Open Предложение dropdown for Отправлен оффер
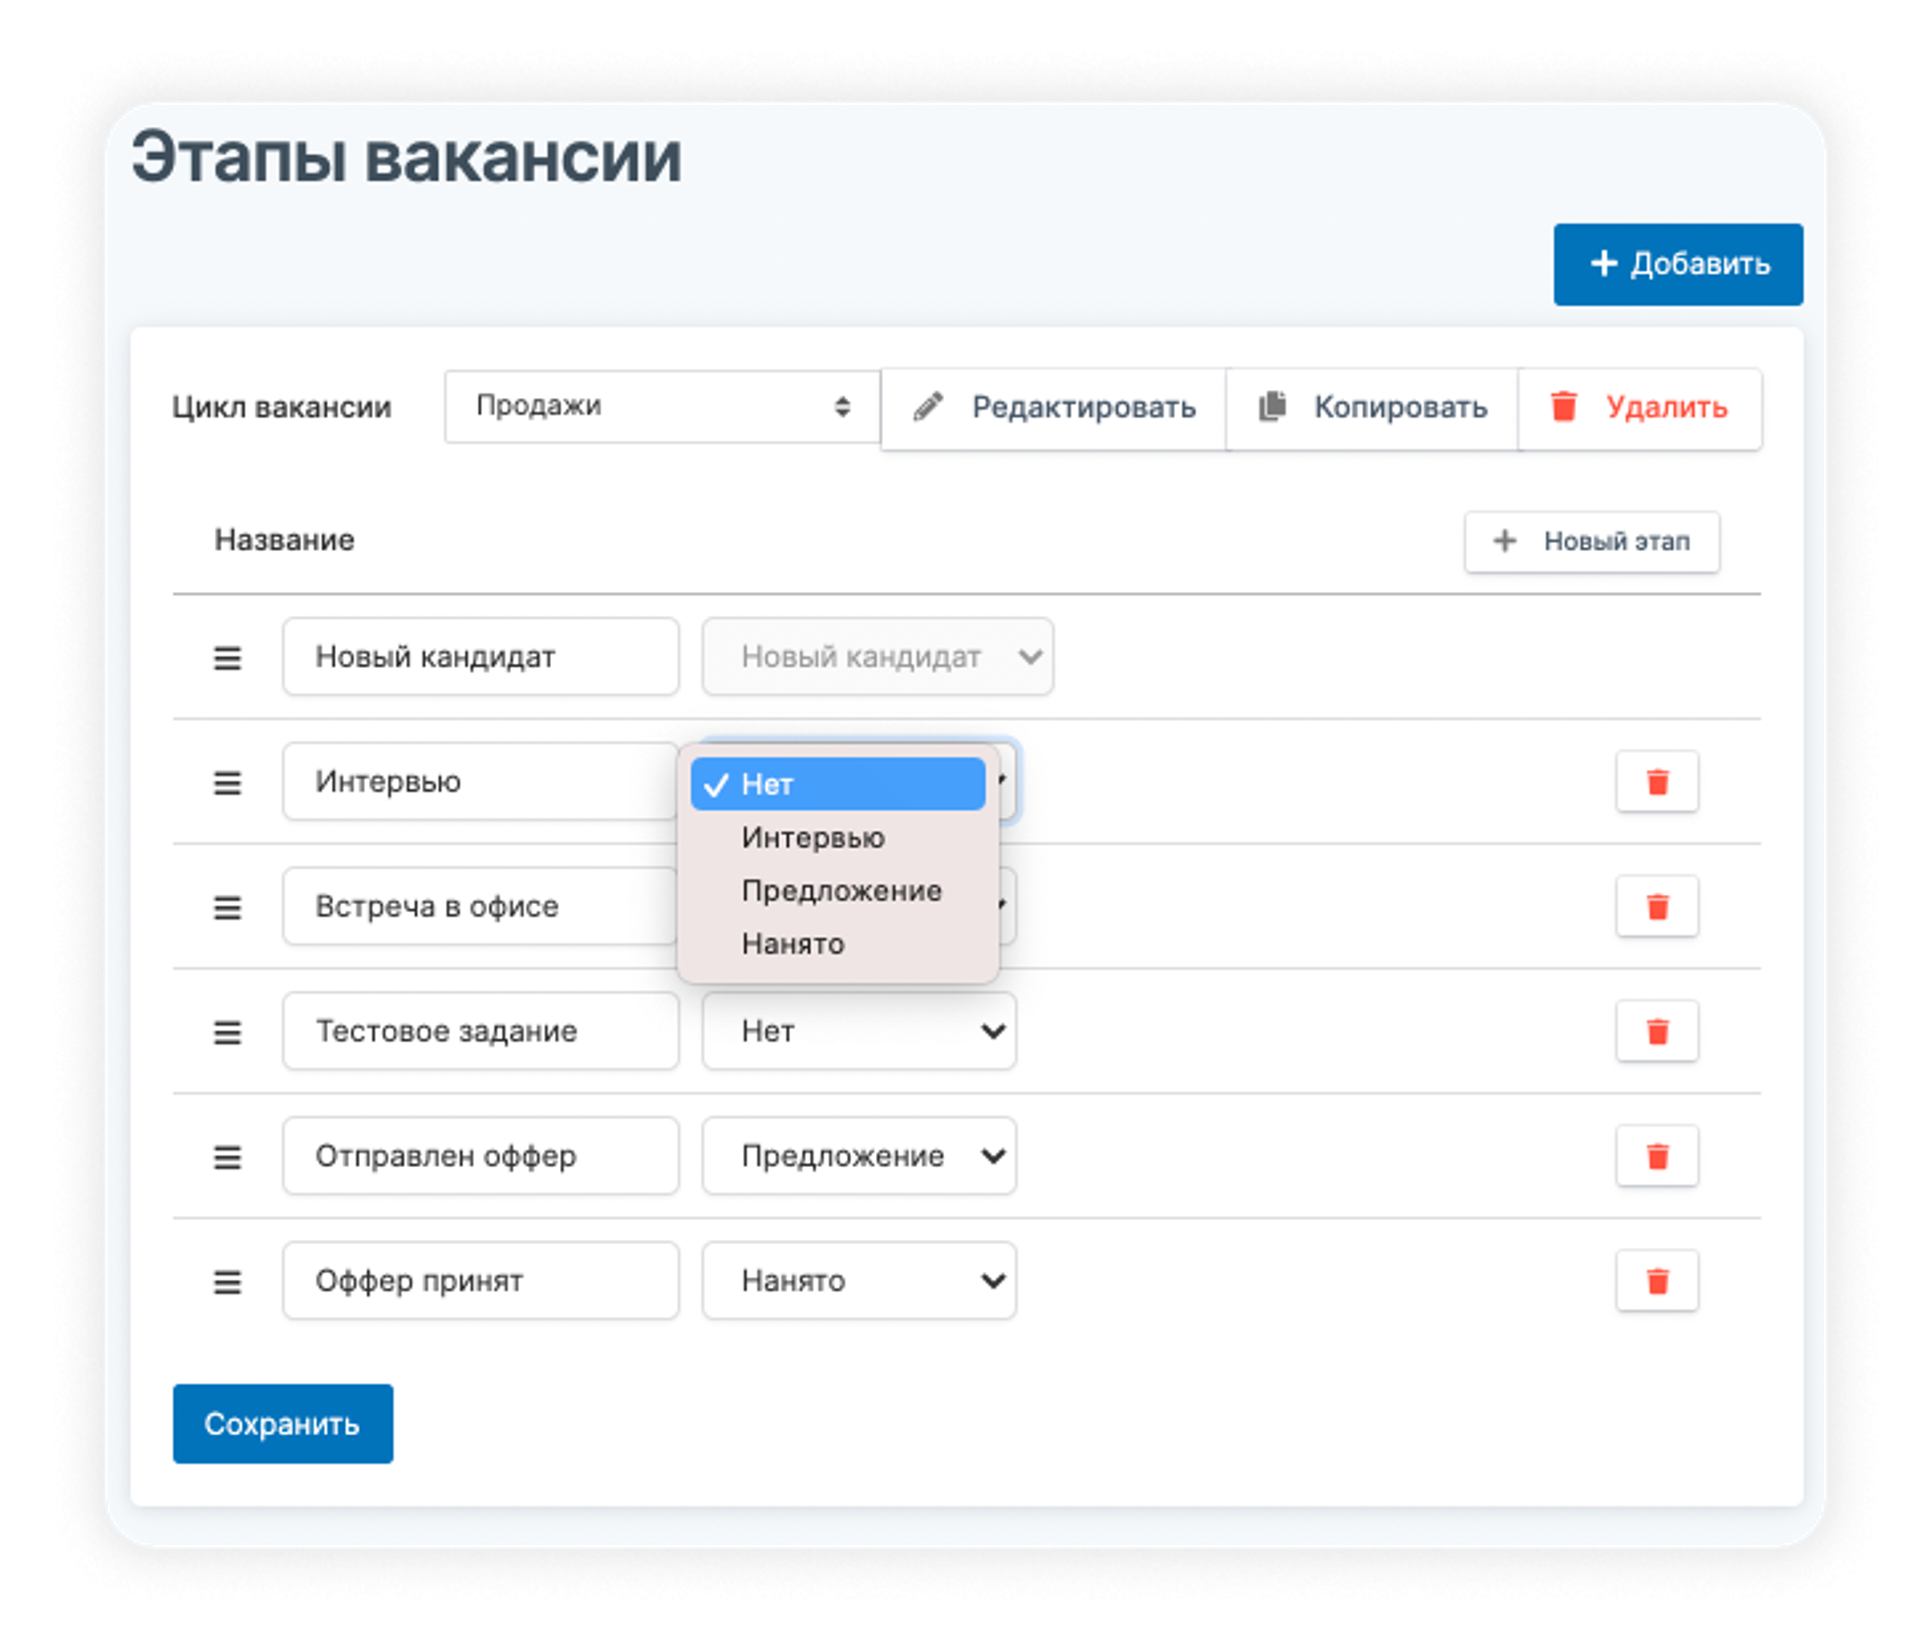 click(x=859, y=1156)
